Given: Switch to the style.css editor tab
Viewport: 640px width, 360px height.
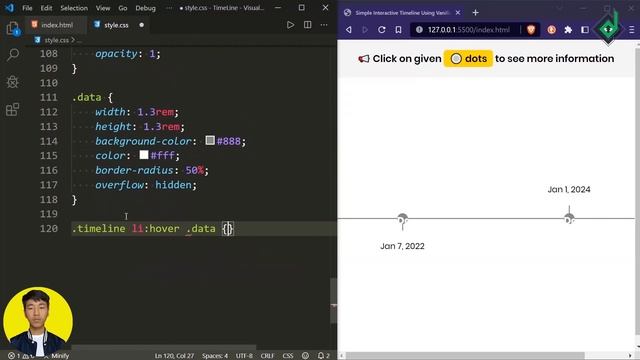Looking at the screenshot, I should 116,25.
